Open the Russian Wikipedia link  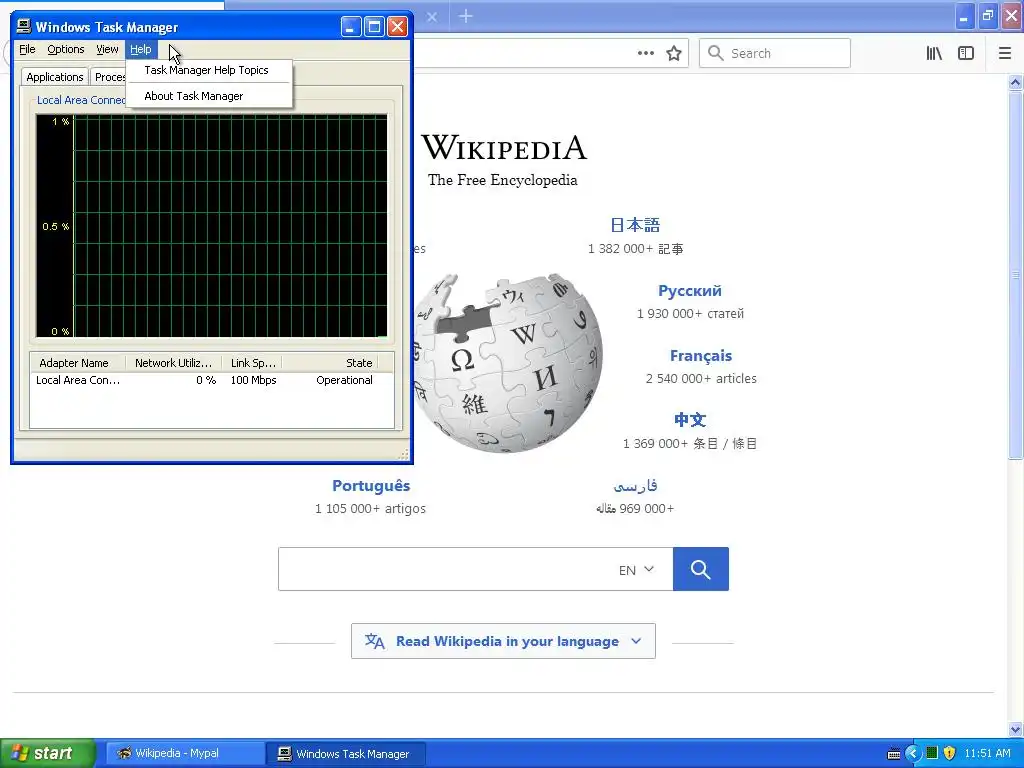click(690, 291)
